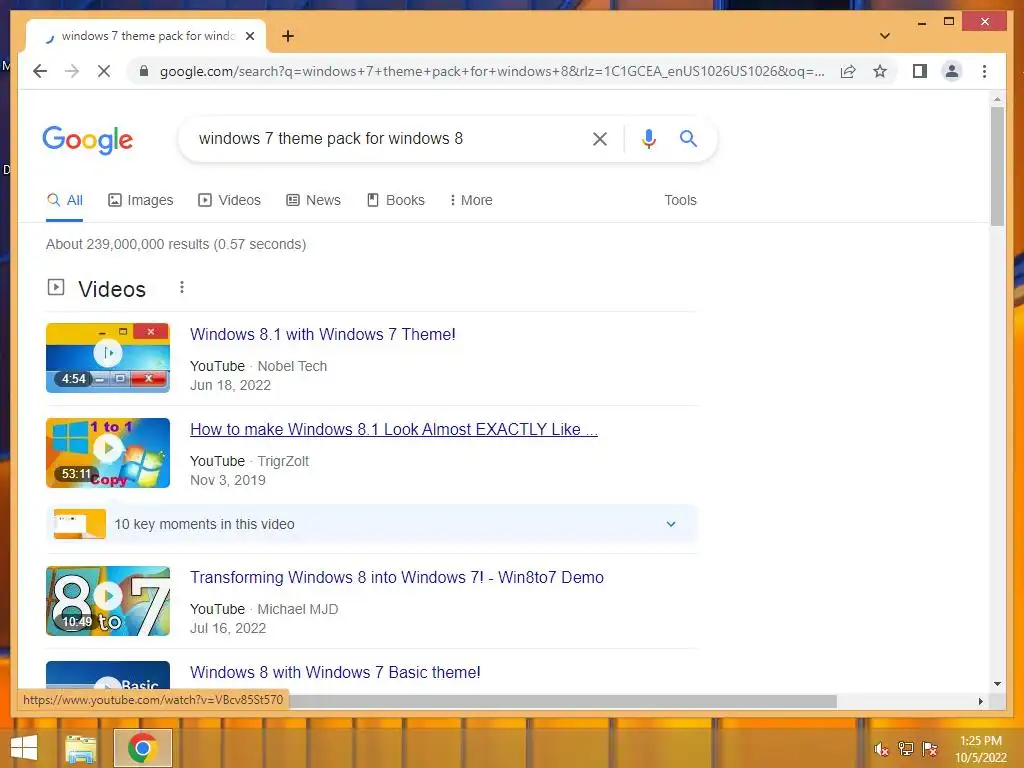Open 'Transforming Windows 8 into Windows 7!' link
The image size is (1024, 768).
coord(396,577)
